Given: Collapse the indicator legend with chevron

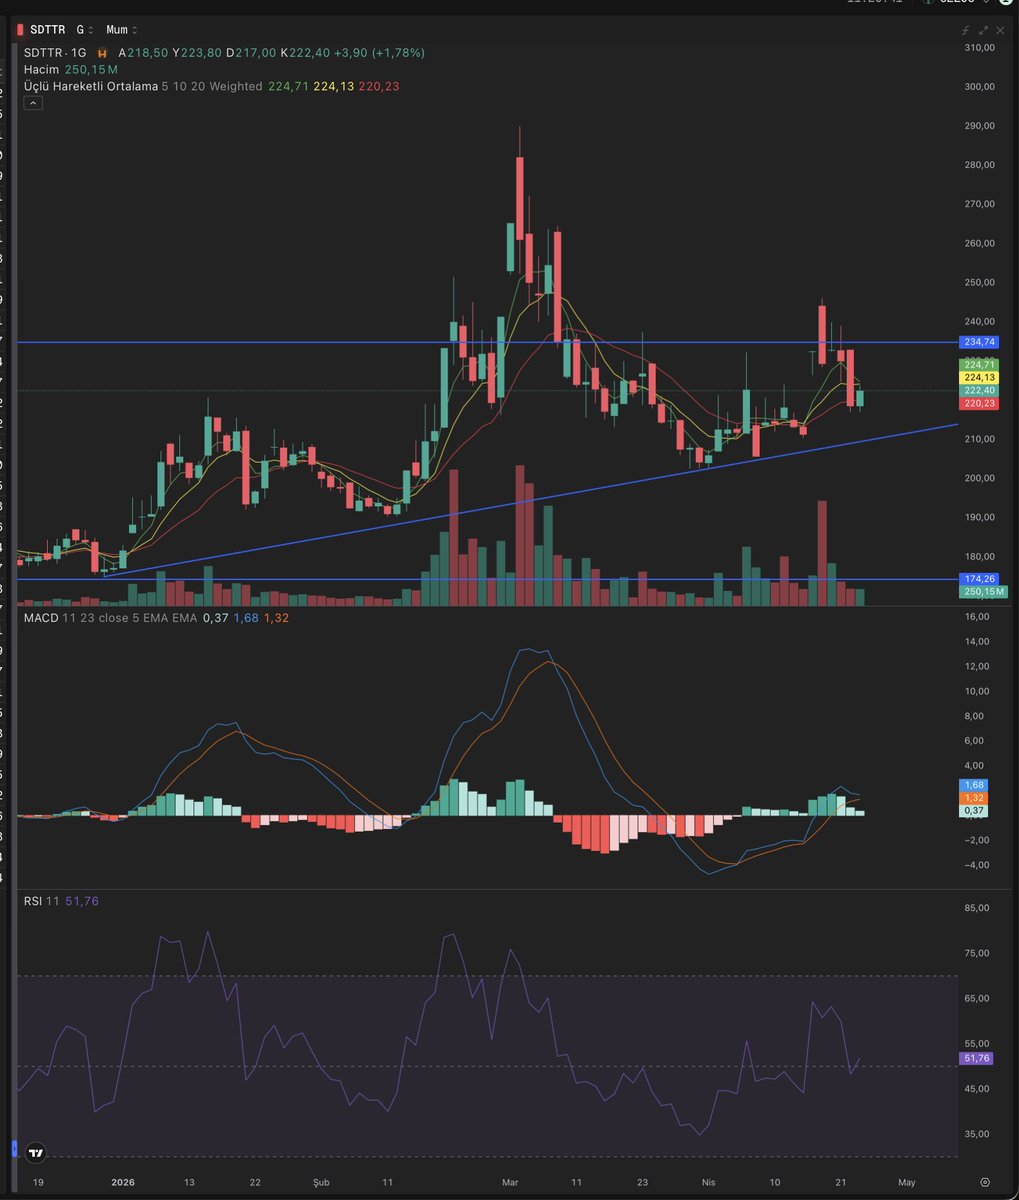Looking at the screenshot, I should (33, 103).
